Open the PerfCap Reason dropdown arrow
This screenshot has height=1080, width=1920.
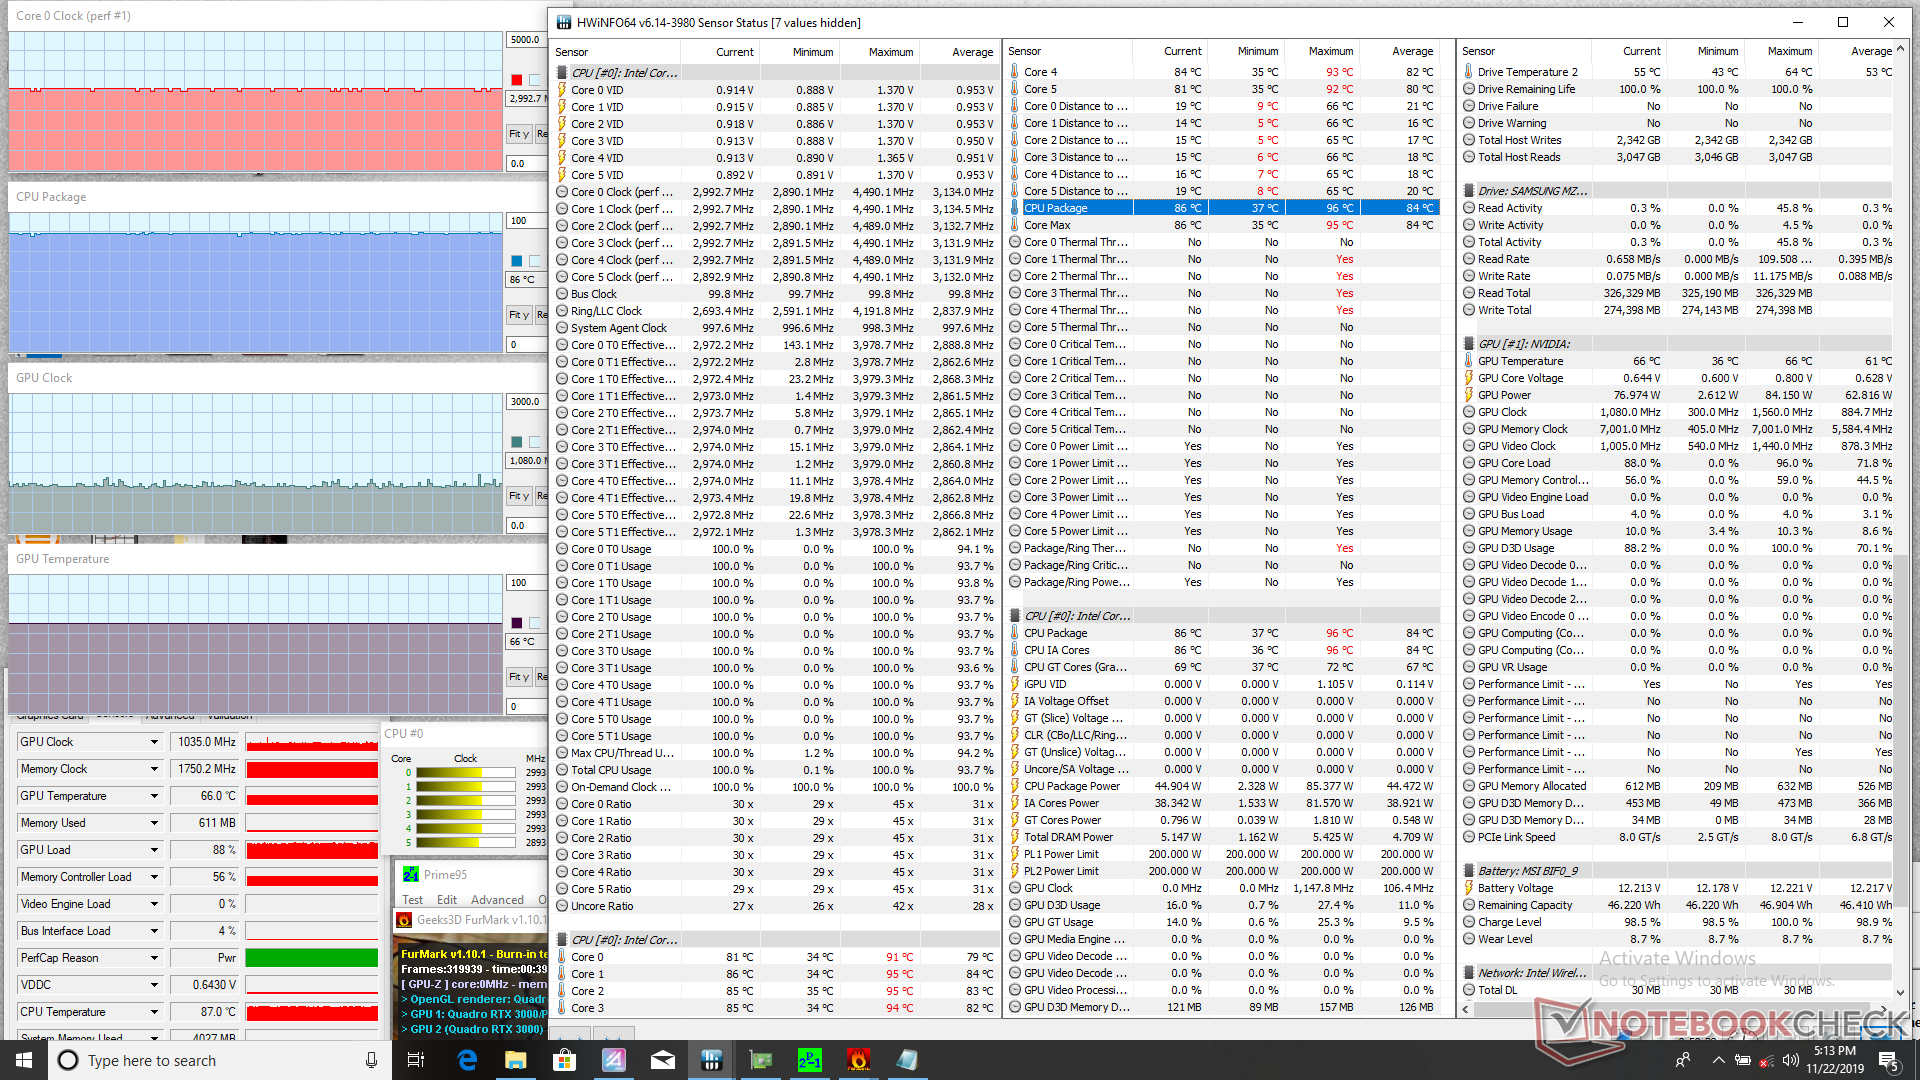(154, 958)
